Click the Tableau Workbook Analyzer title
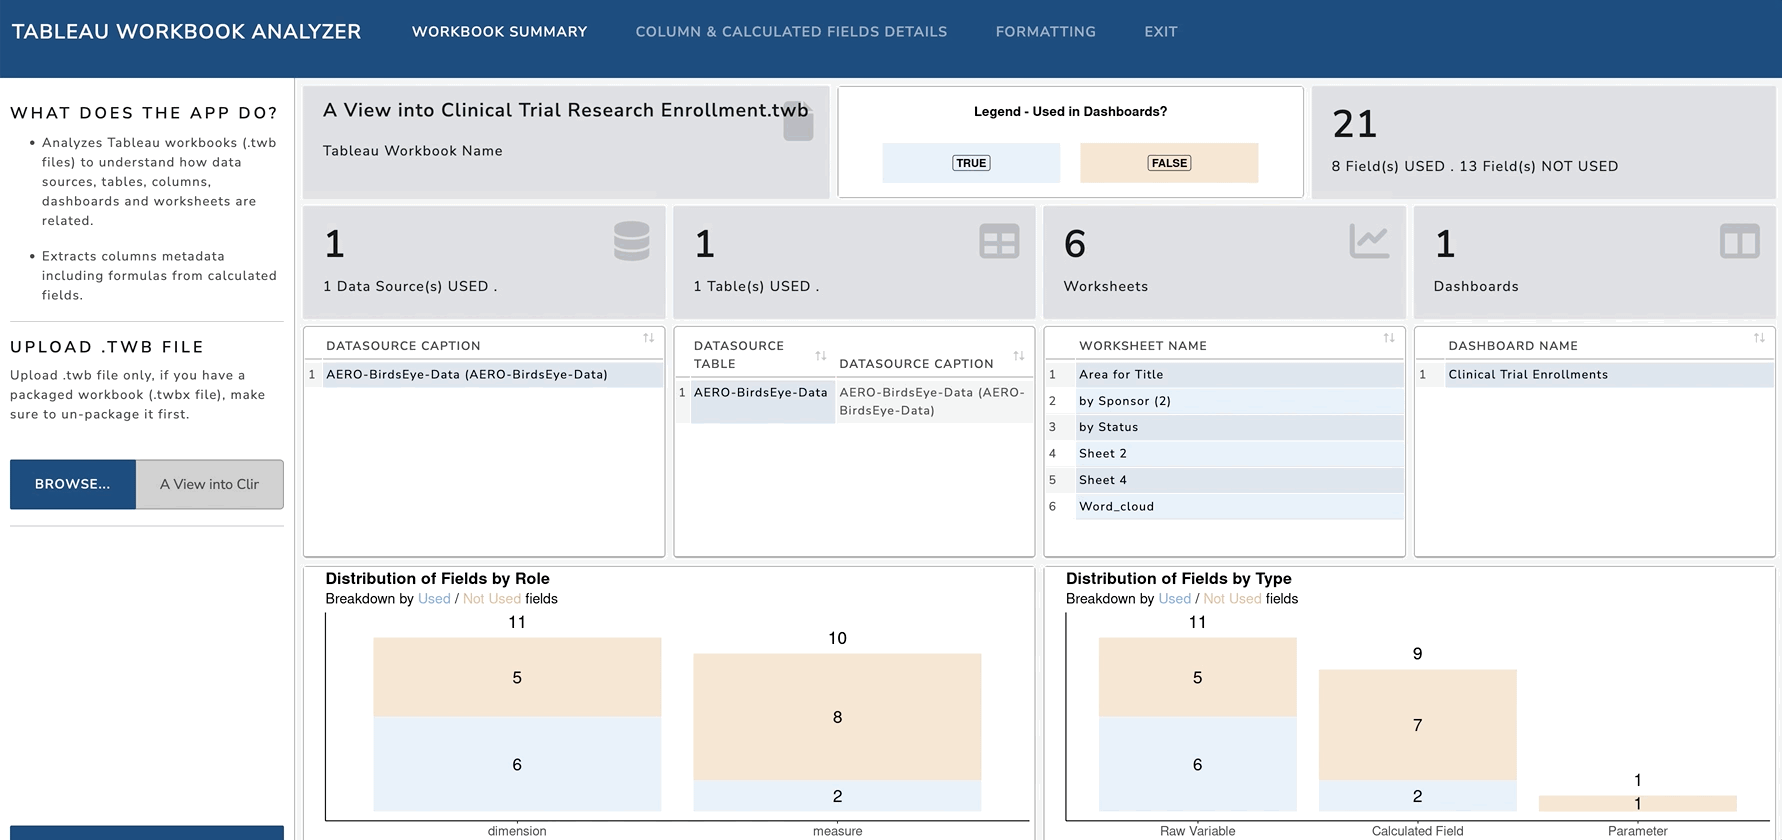This screenshot has width=1782, height=840. pyautogui.click(x=186, y=32)
